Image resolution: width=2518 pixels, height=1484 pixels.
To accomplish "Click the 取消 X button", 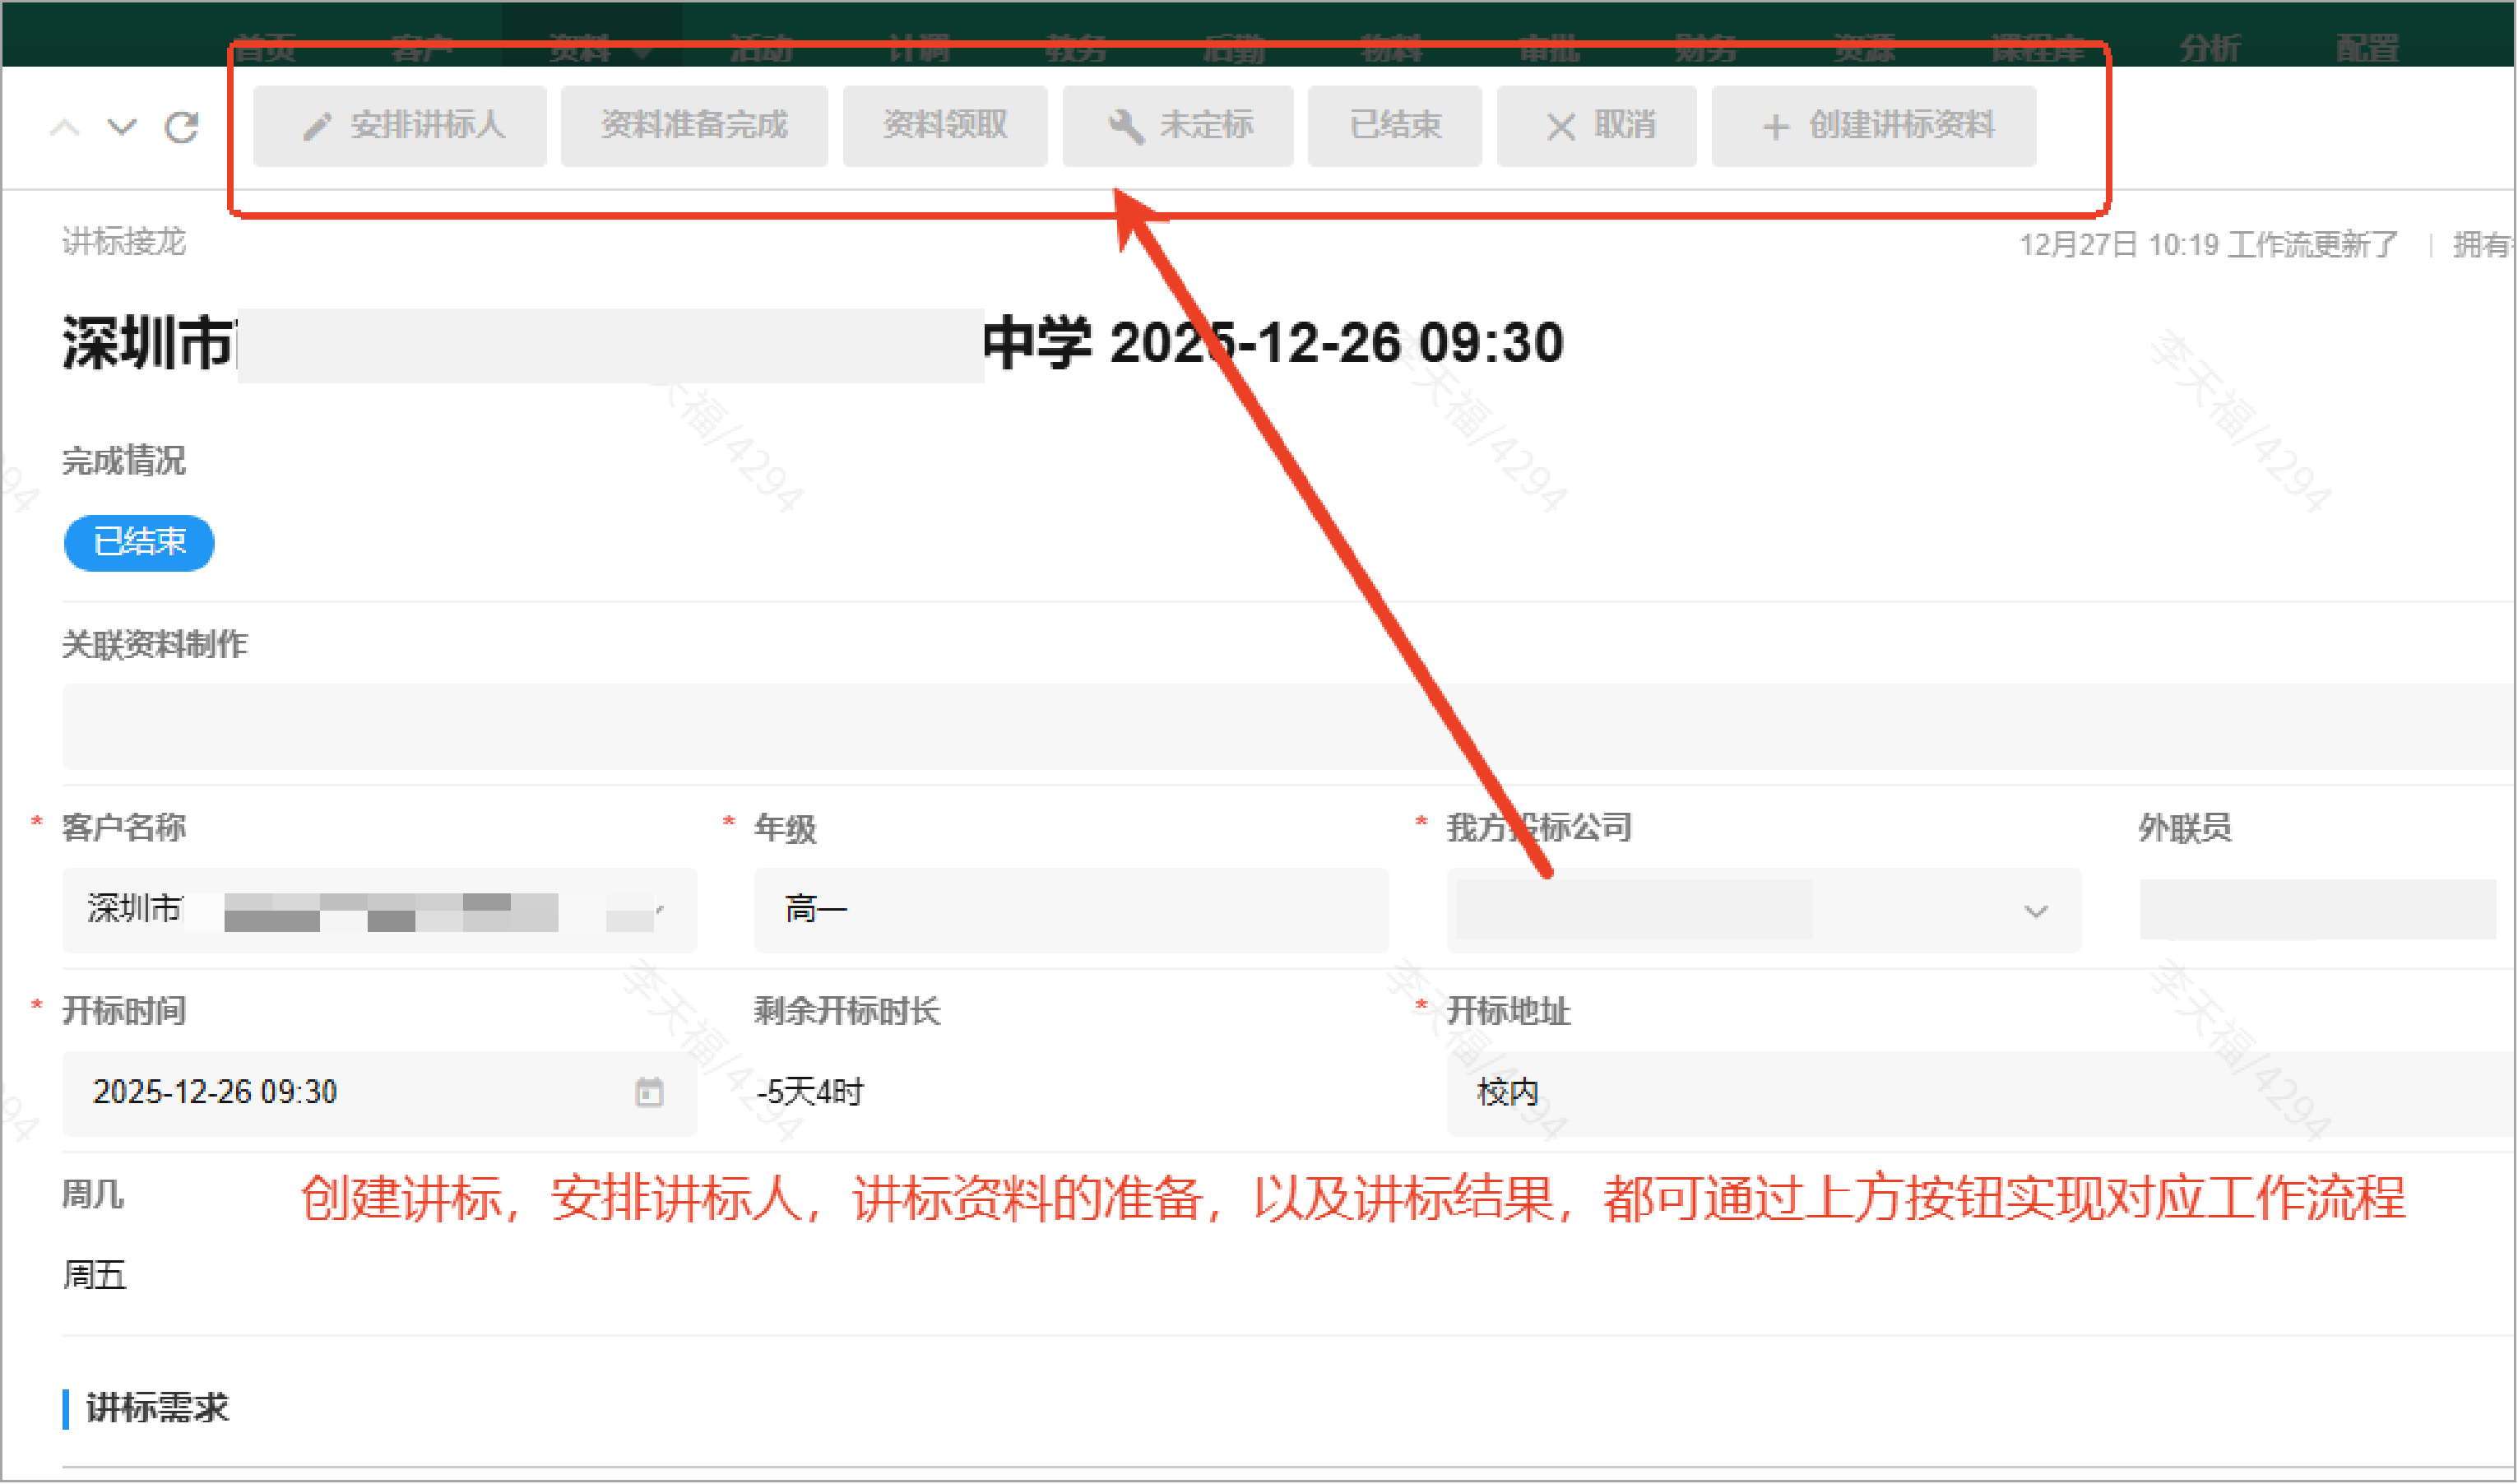I will pyautogui.click(x=1596, y=126).
